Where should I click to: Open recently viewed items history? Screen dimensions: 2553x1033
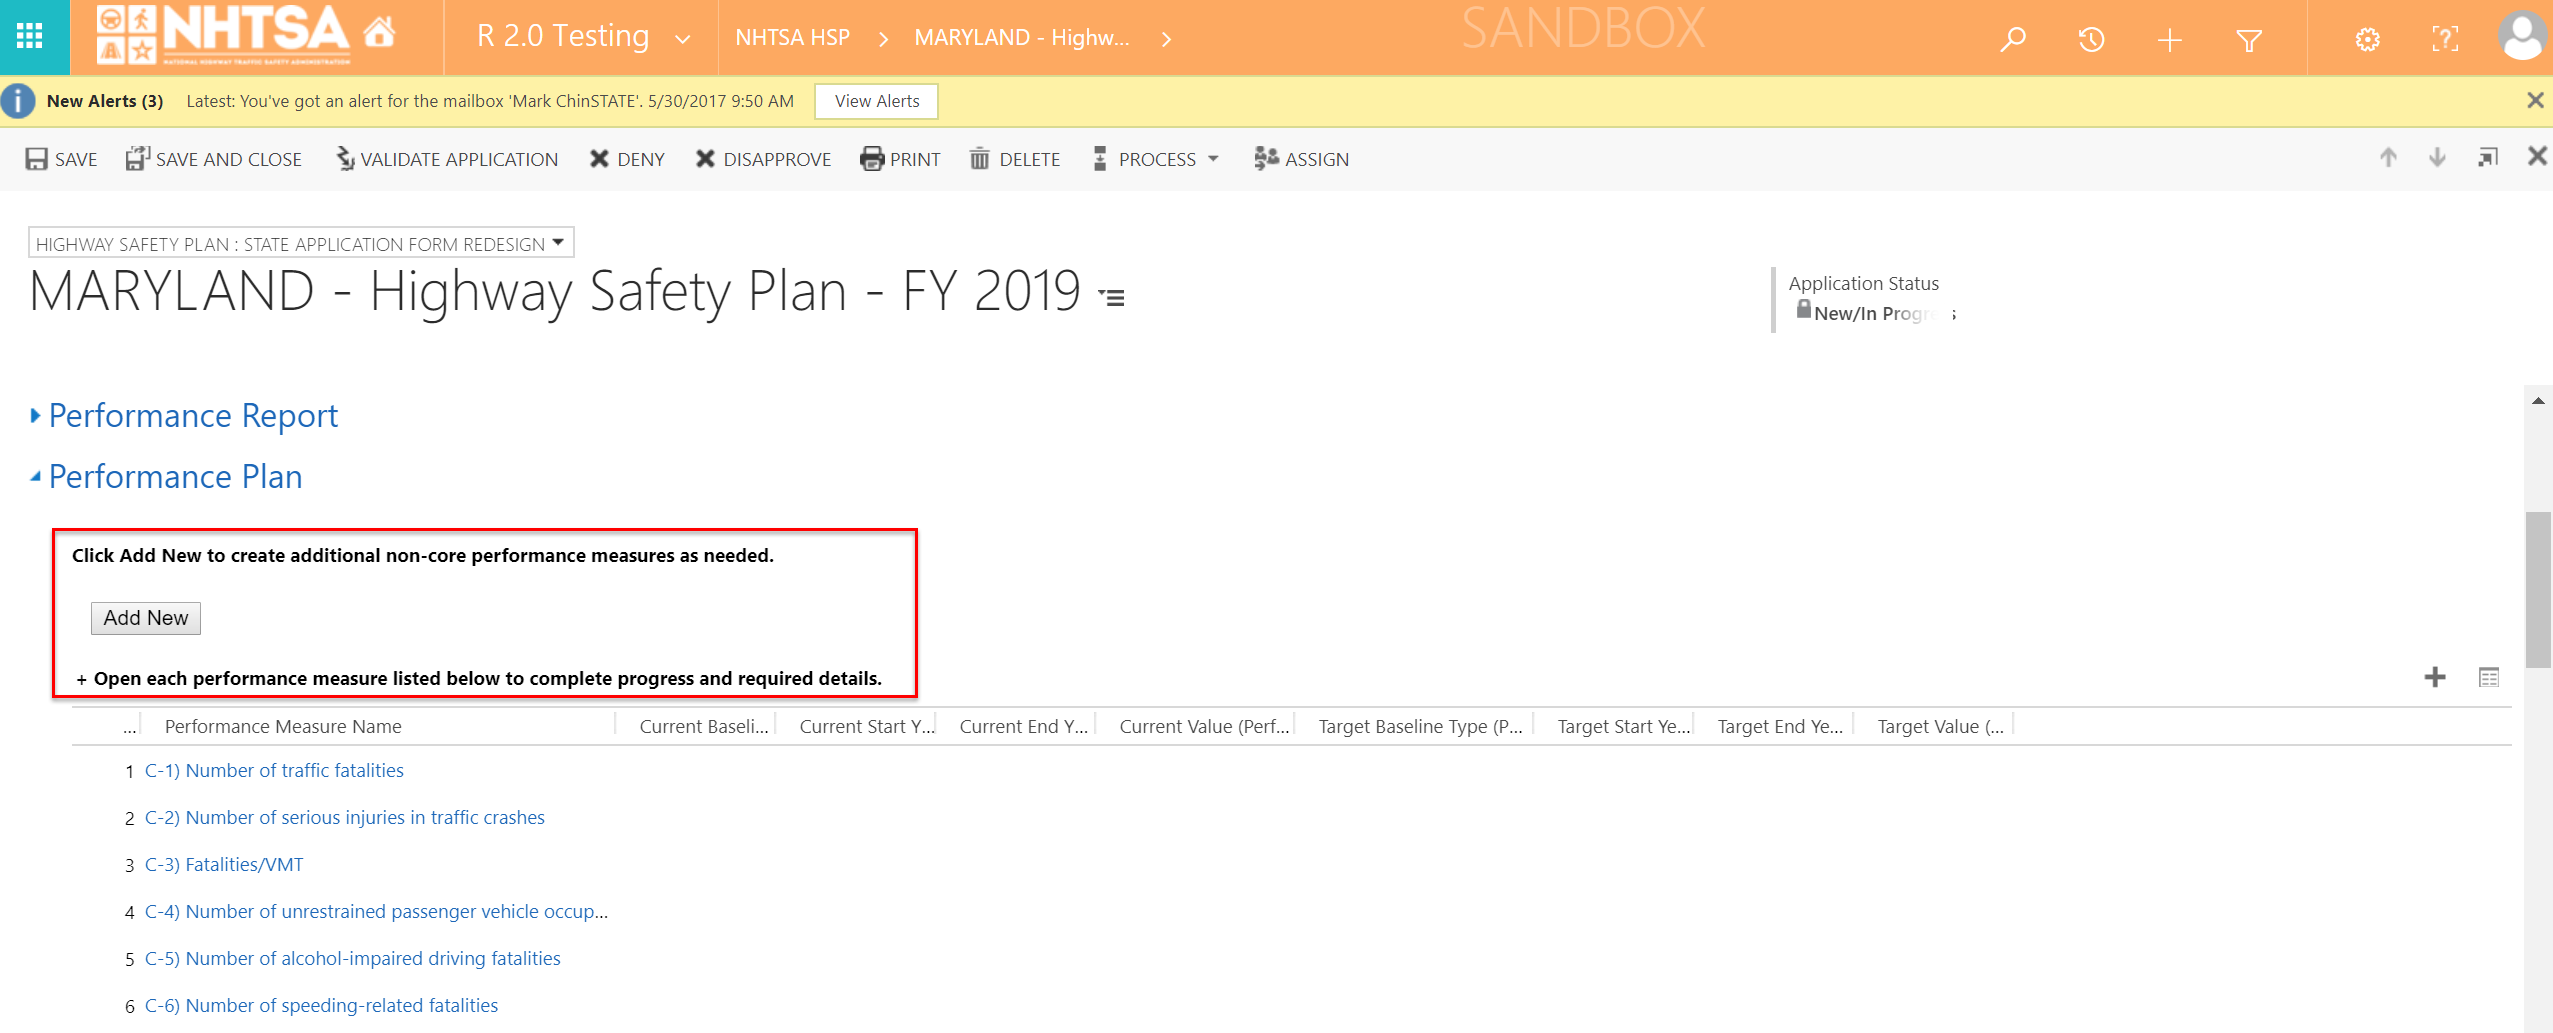click(x=2091, y=40)
